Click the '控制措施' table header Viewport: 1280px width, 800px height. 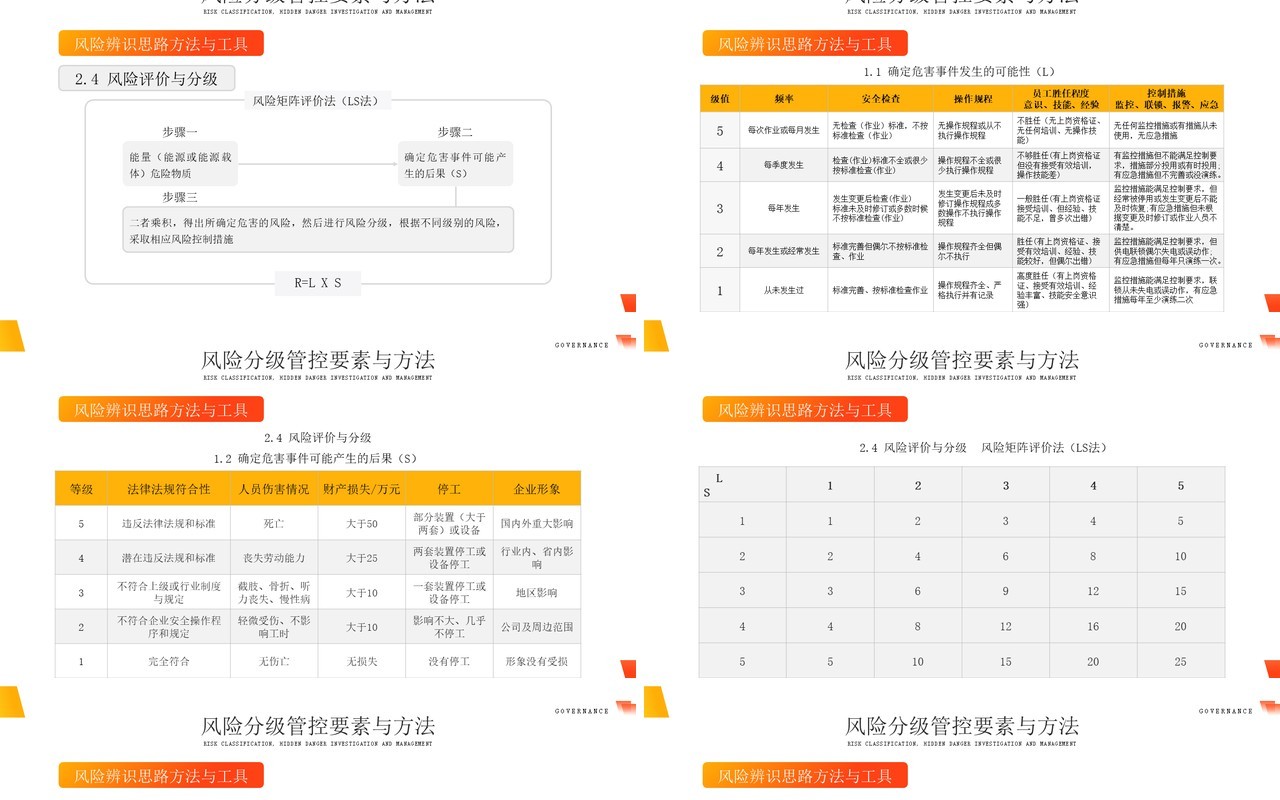click(1167, 99)
